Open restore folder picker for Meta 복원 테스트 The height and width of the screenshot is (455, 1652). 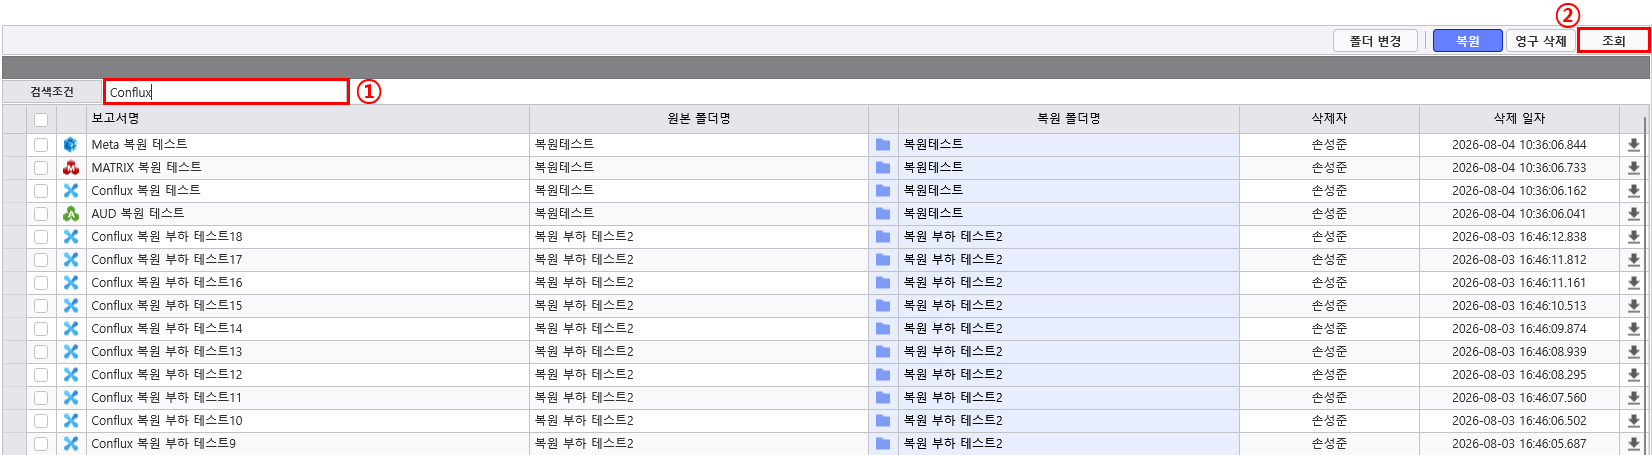[x=883, y=145]
